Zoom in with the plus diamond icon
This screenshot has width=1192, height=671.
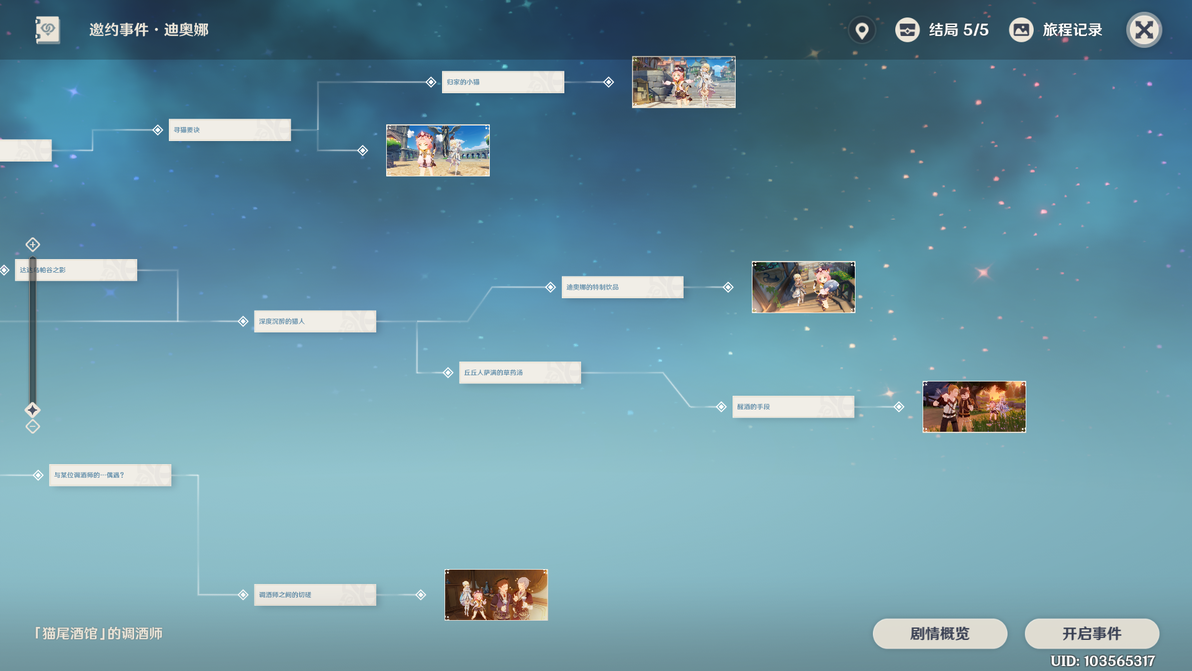coord(33,244)
